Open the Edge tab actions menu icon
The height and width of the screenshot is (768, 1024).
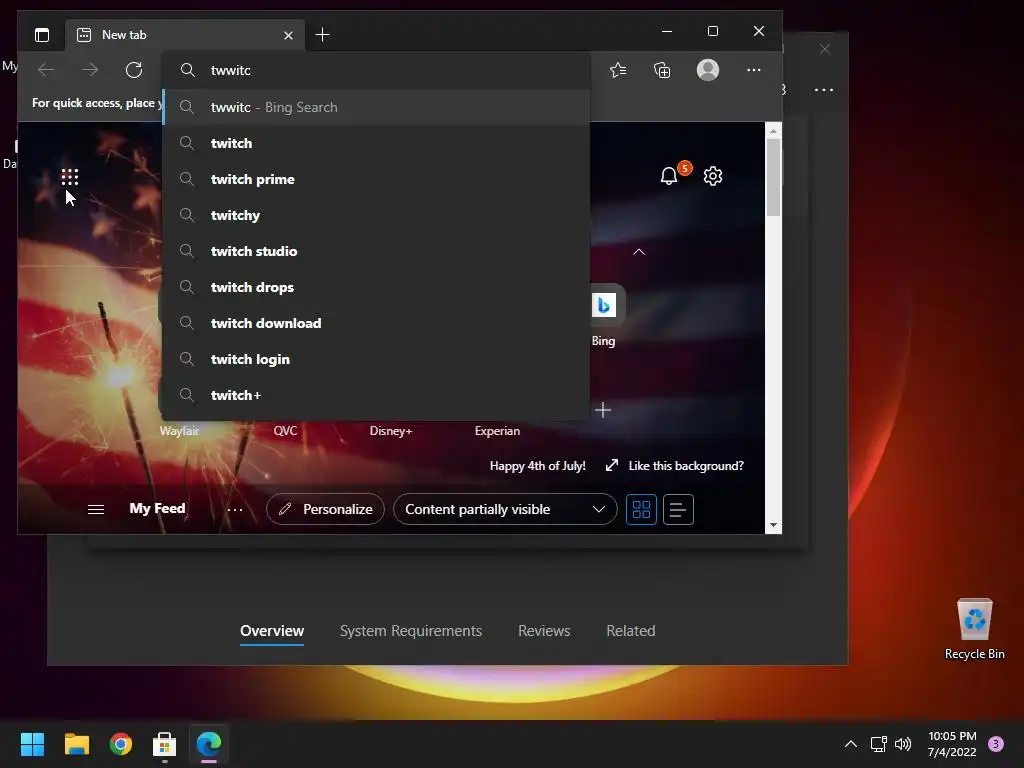click(42, 35)
